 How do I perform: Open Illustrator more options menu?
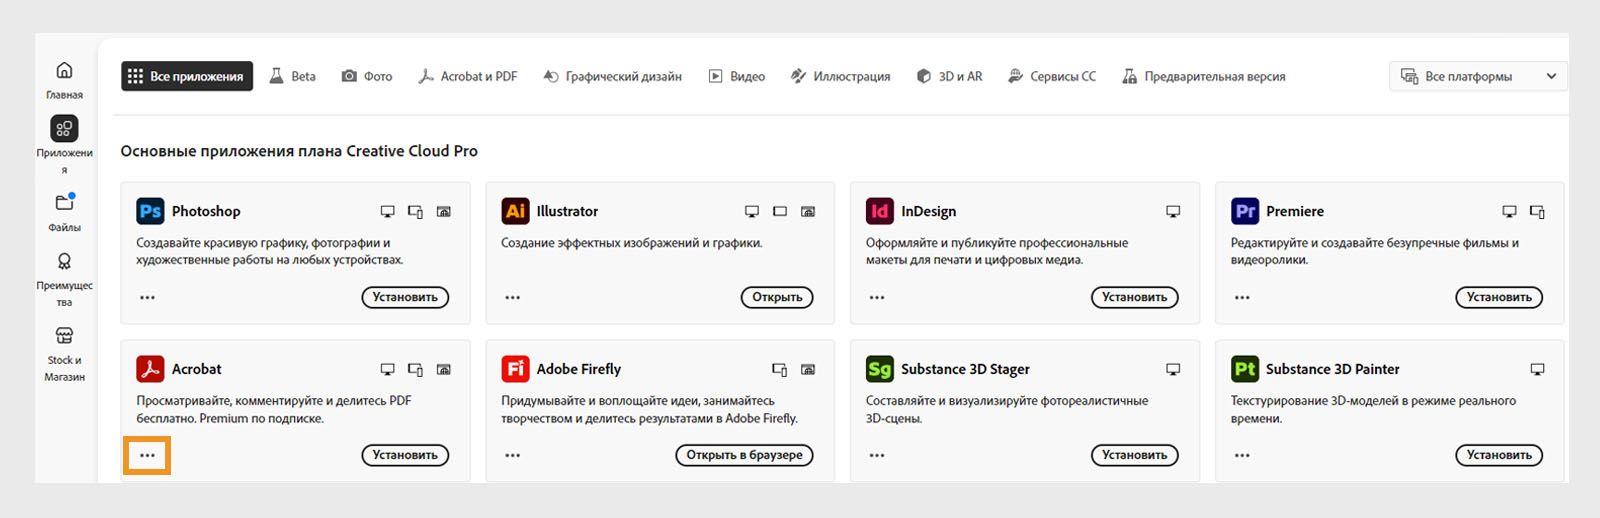click(x=513, y=297)
